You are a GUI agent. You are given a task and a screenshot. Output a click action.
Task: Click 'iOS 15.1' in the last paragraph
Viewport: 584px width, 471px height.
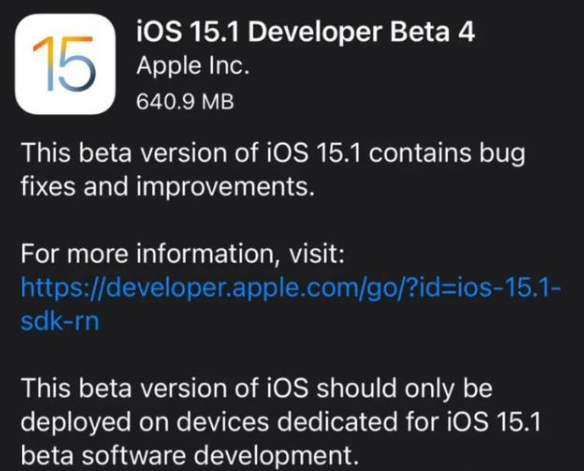[x=492, y=421]
